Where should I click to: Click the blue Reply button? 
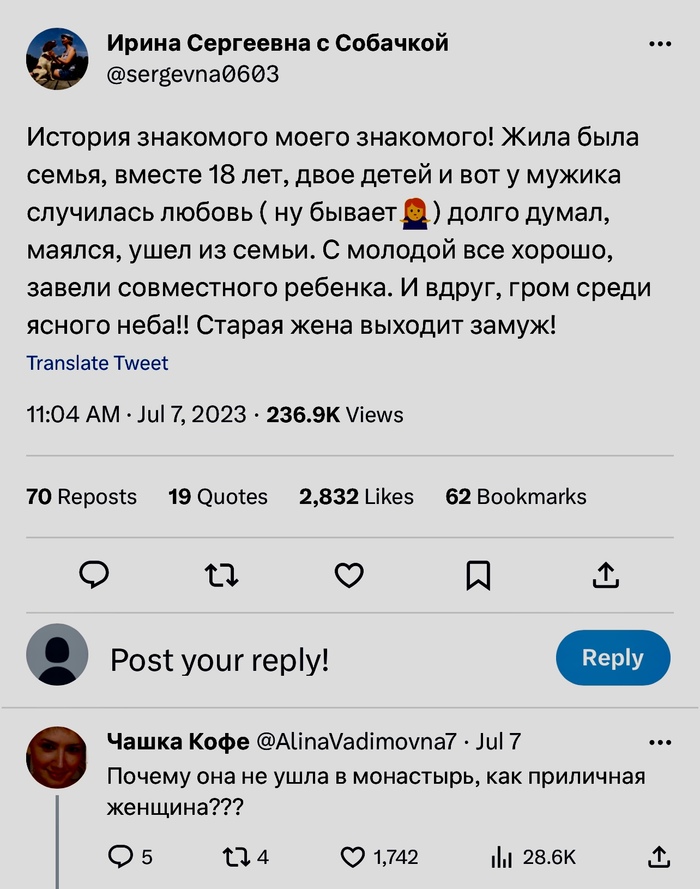[x=612, y=658]
